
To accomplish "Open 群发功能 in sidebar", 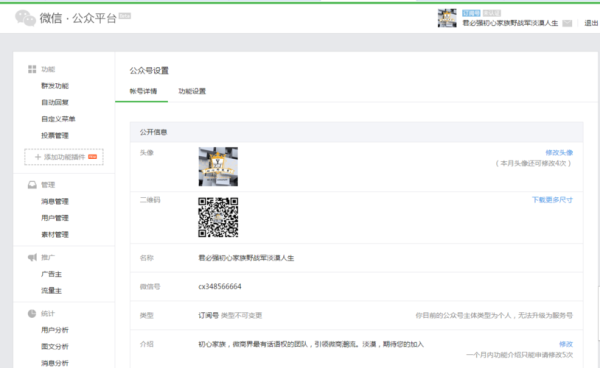I will tap(55, 86).
